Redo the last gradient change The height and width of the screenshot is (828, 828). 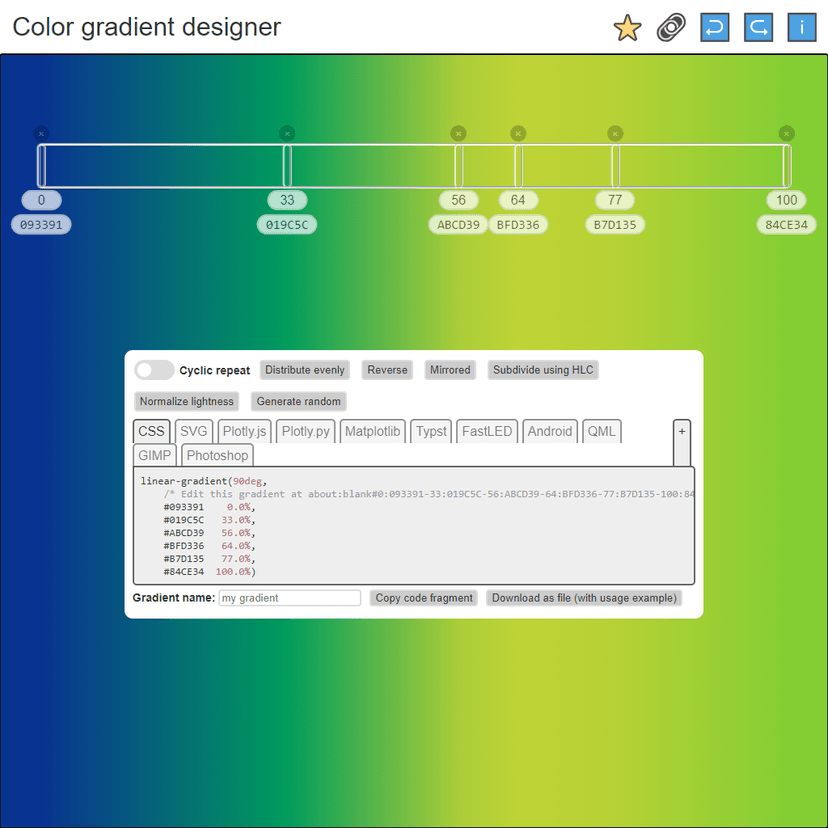pyautogui.click(x=758, y=27)
